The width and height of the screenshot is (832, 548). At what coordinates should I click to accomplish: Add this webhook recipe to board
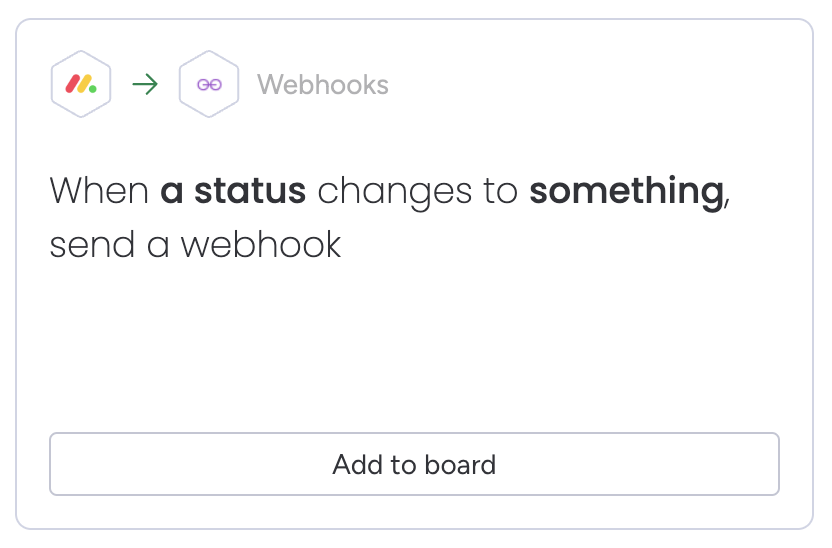414,464
